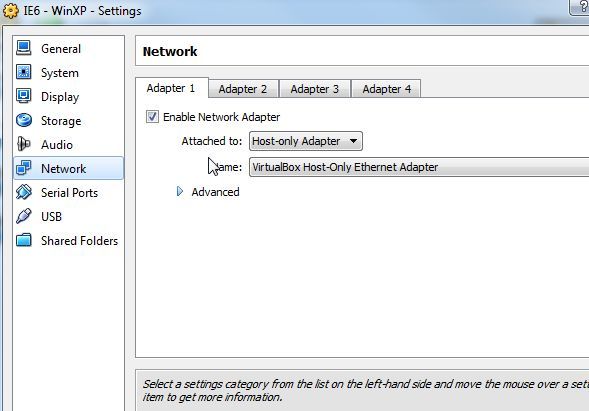Click the settings gear icon in title bar

click(10, 11)
